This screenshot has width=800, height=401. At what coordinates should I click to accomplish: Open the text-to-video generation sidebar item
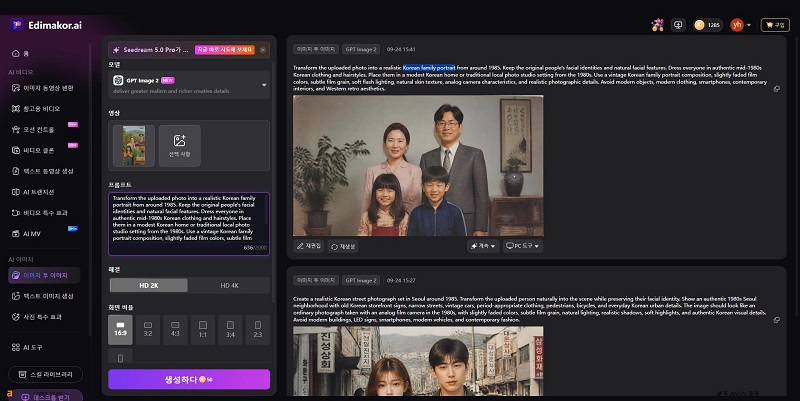click(44, 171)
